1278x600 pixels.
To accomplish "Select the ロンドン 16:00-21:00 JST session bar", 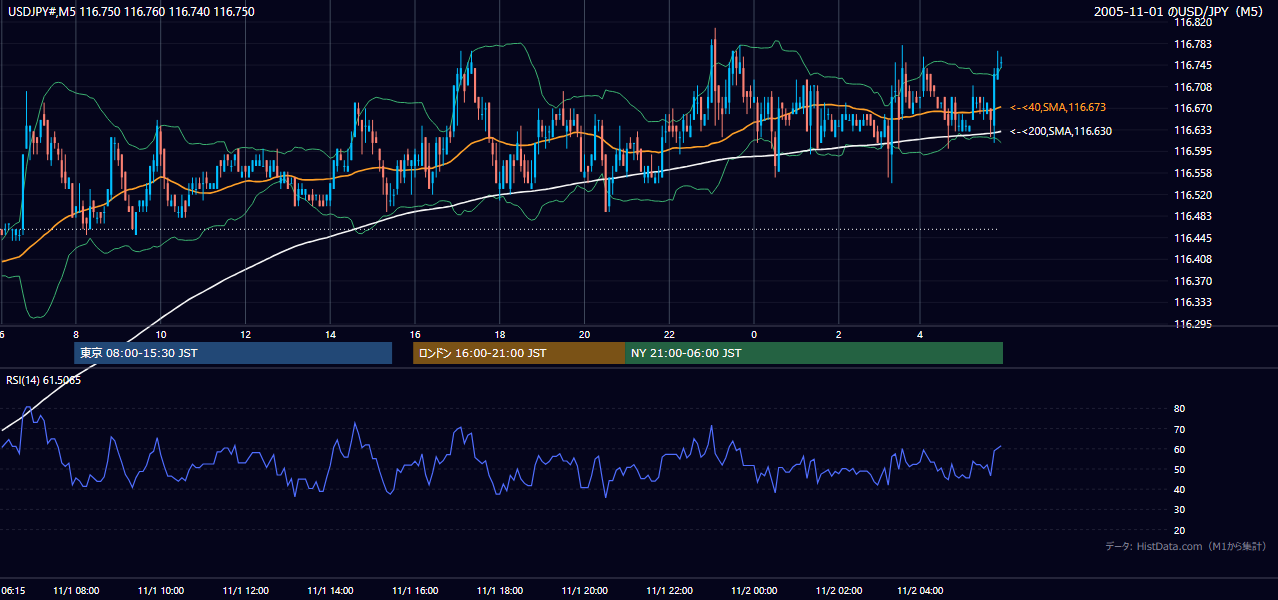I will [x=519, y=353].
